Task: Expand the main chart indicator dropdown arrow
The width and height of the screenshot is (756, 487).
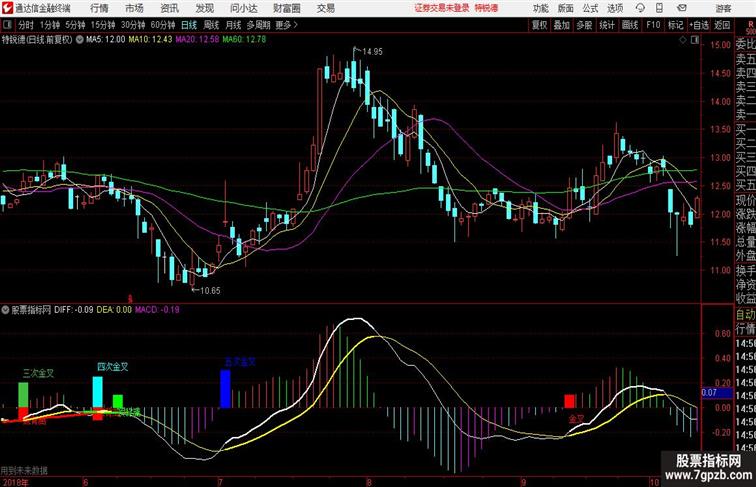Action: [x=80, y=40]
